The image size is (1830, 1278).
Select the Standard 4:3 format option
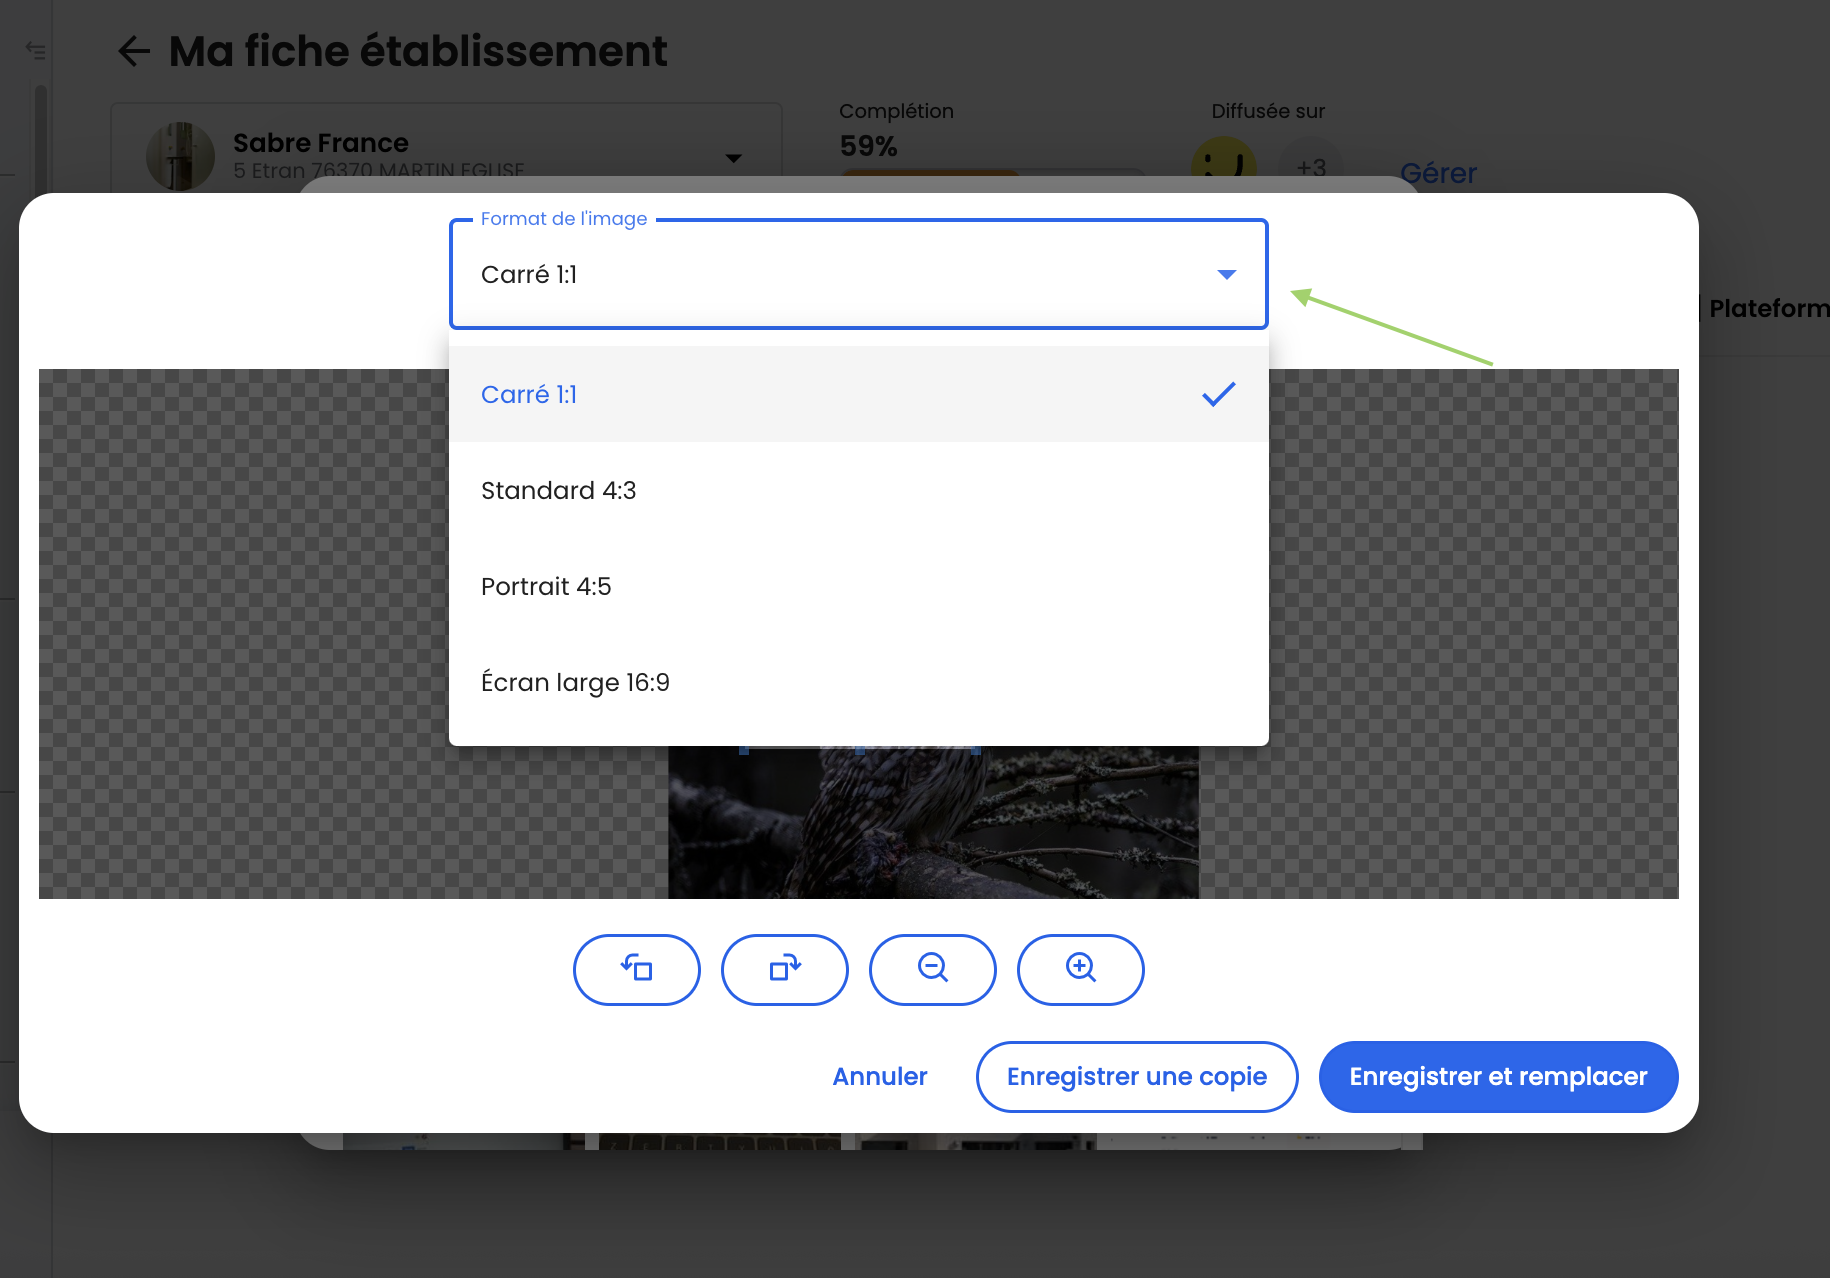858,490
